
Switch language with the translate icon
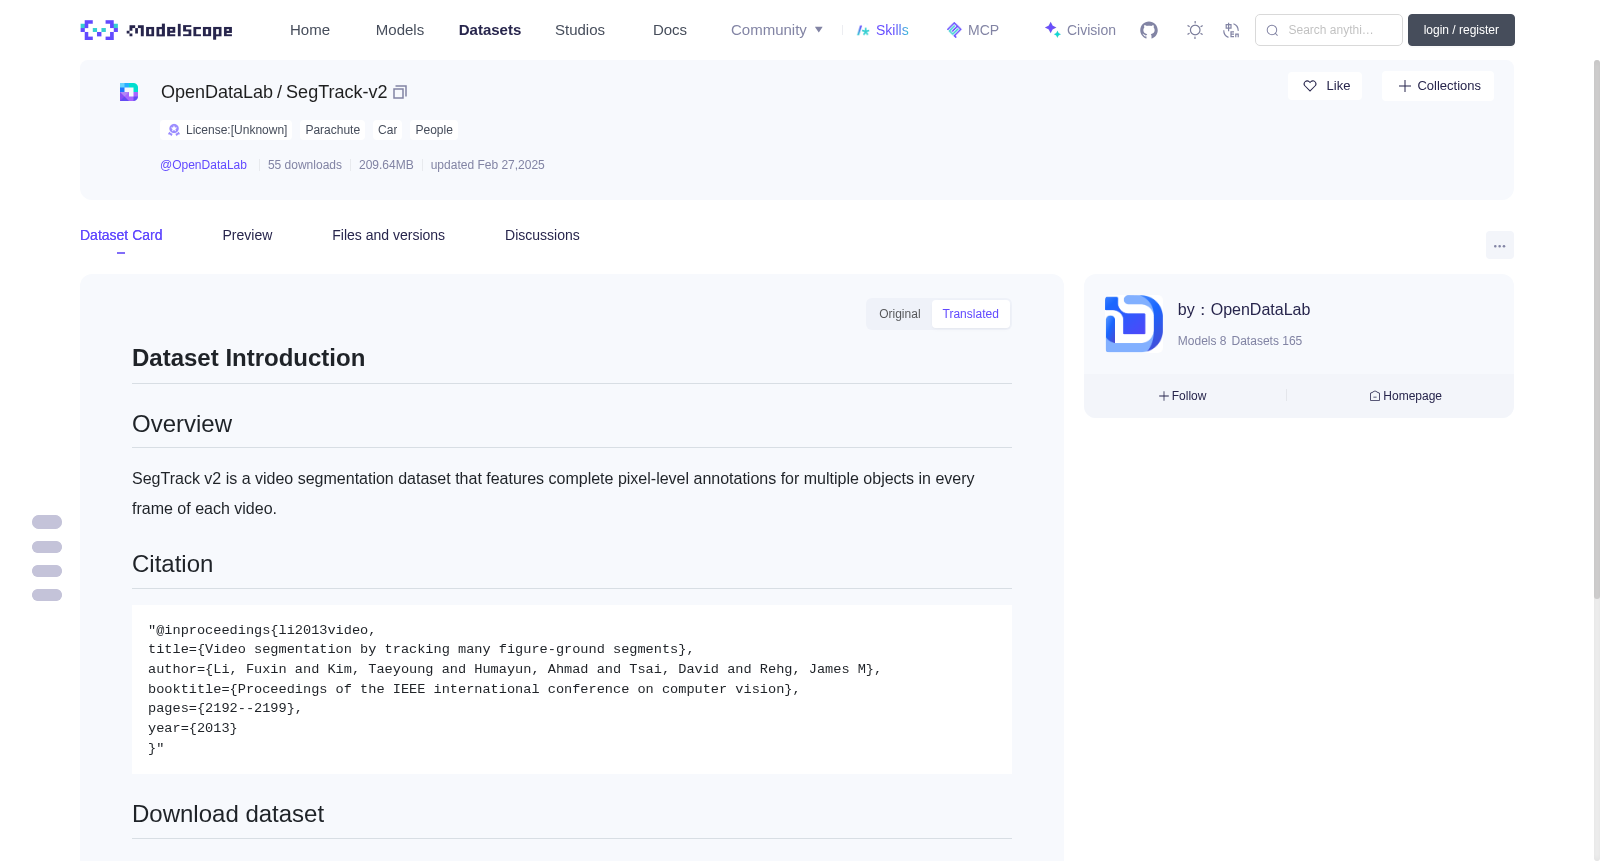pyautogui.click(x=1231, y=30)
